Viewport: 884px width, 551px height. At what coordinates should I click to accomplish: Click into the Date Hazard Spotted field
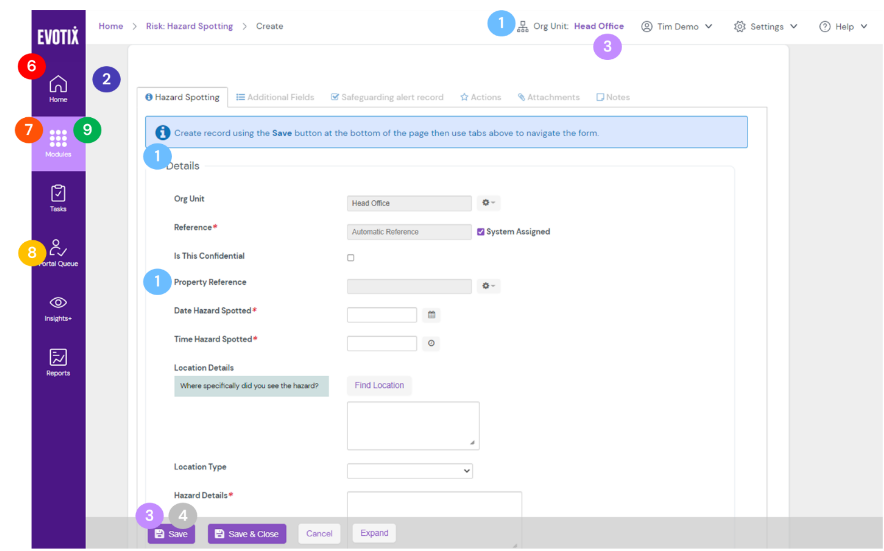[381, 315]
